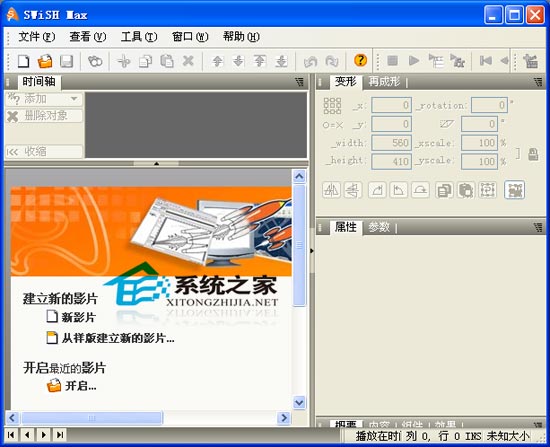Open the 窗口 menu
This screenshot has width=550, height=447.
click(x=190, y=36)
